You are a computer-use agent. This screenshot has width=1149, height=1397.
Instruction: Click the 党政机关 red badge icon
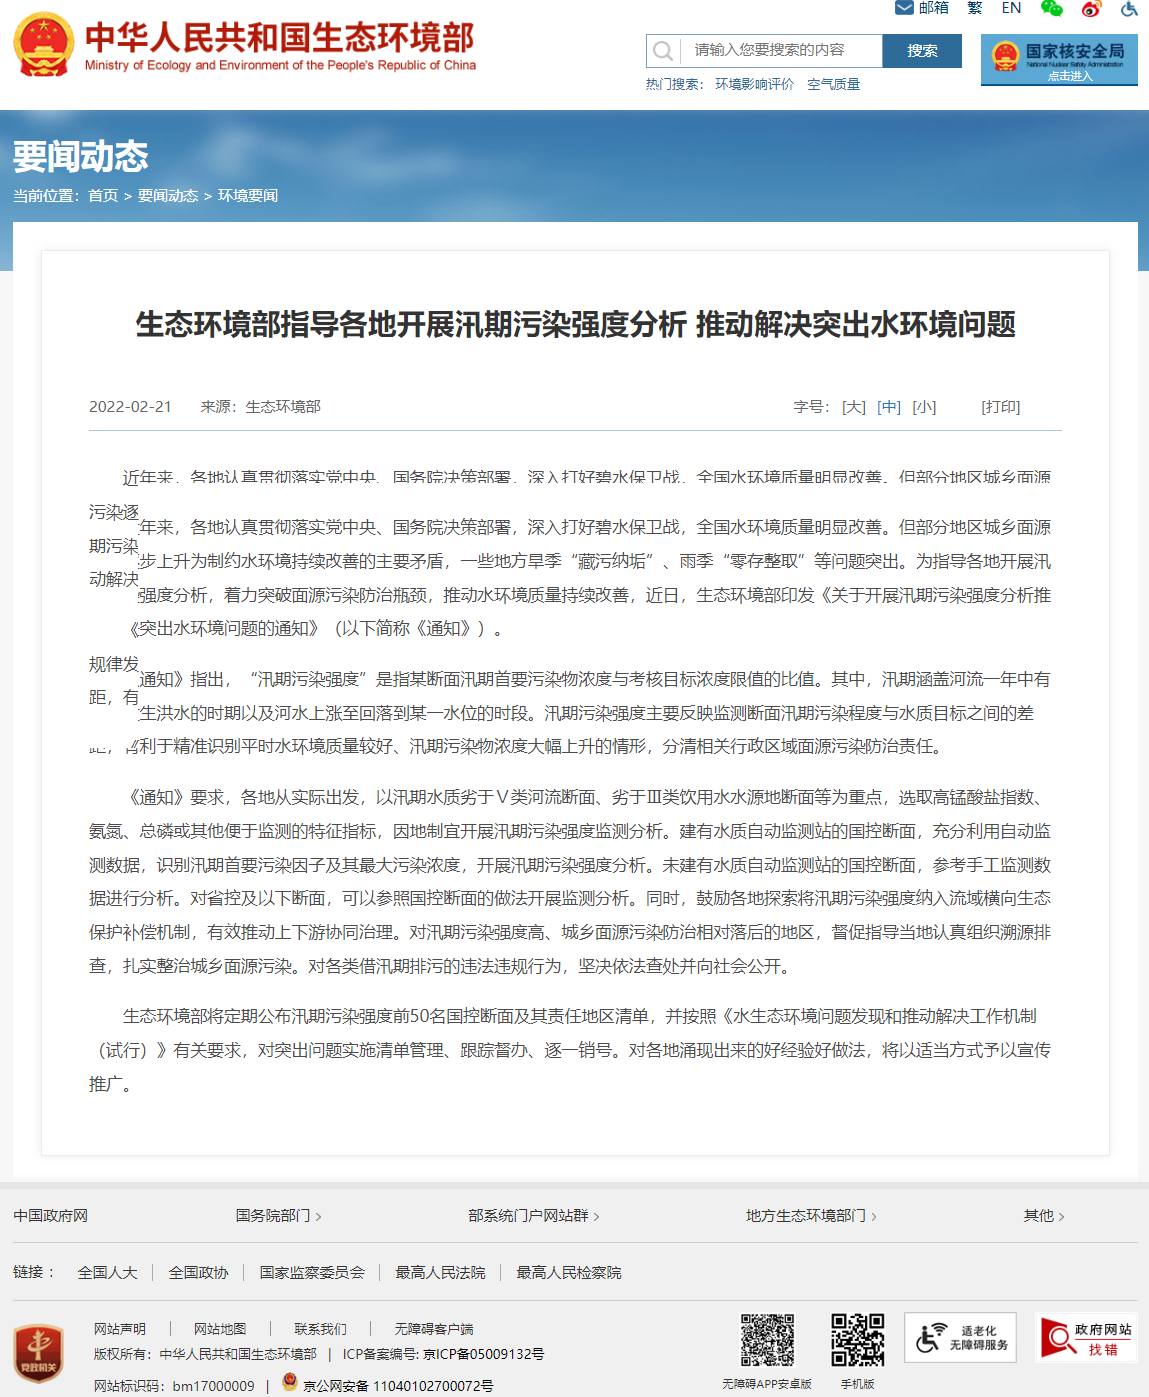(39, 1353)
